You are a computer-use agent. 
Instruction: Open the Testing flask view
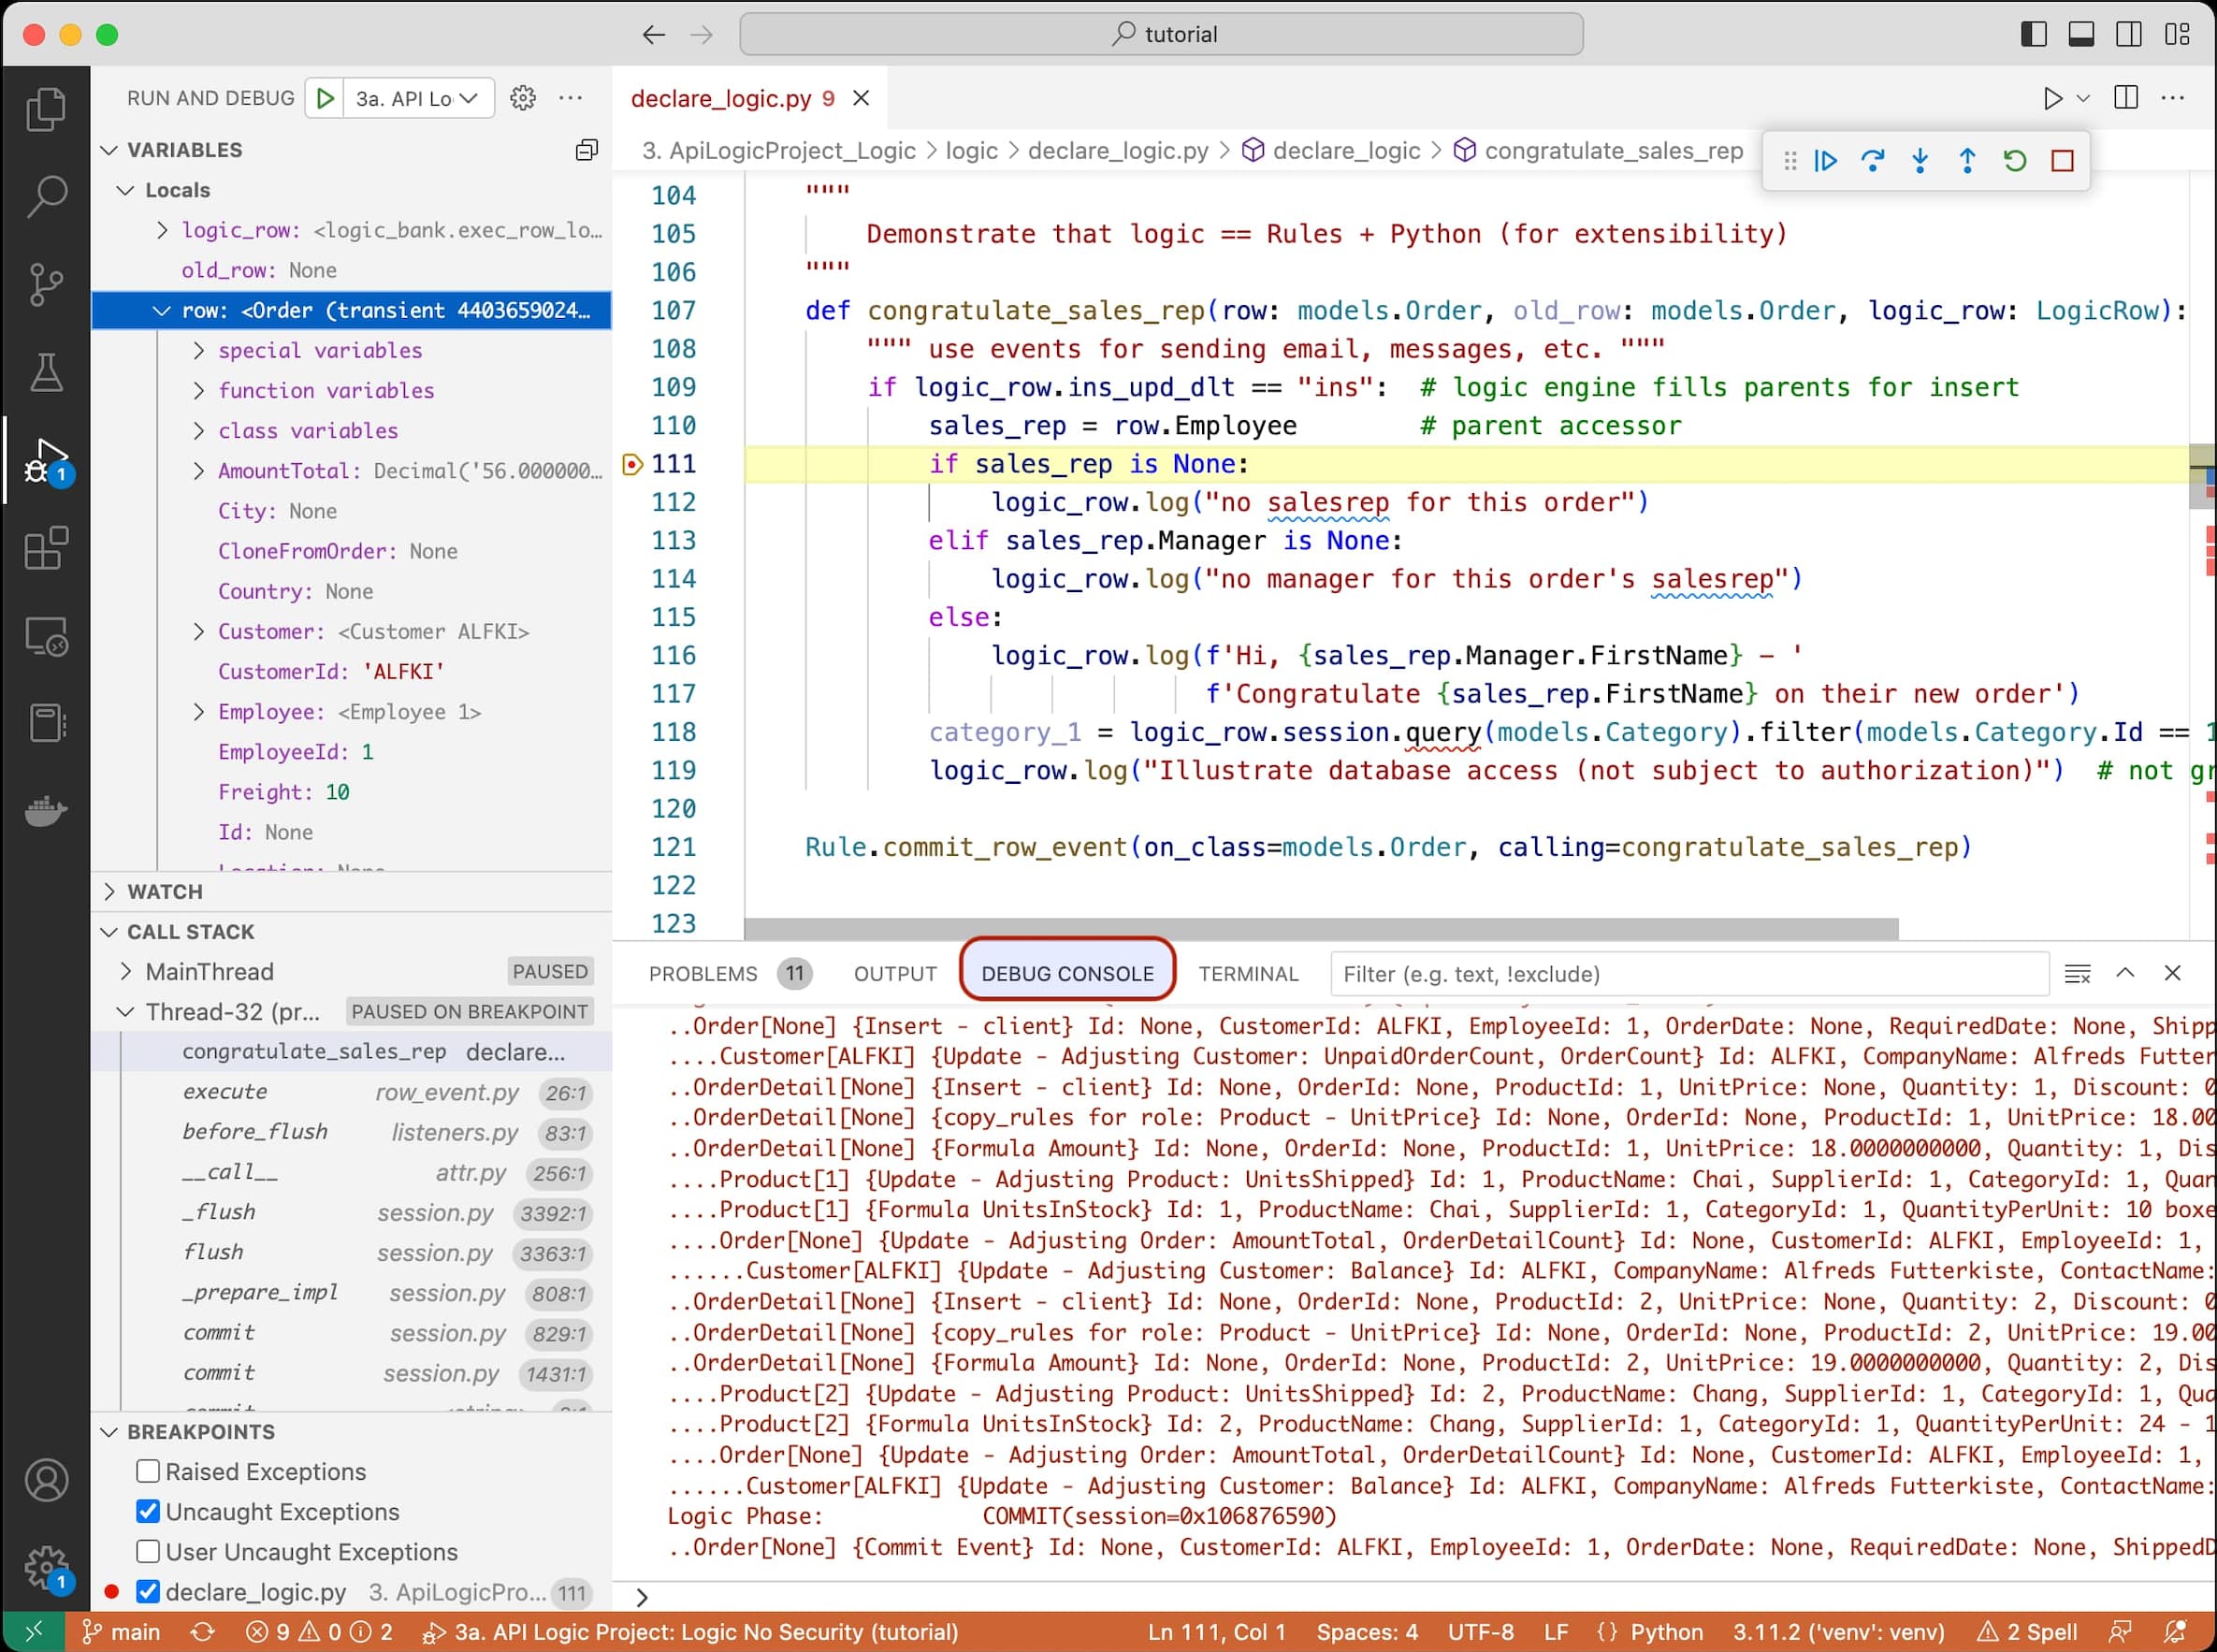46,372
